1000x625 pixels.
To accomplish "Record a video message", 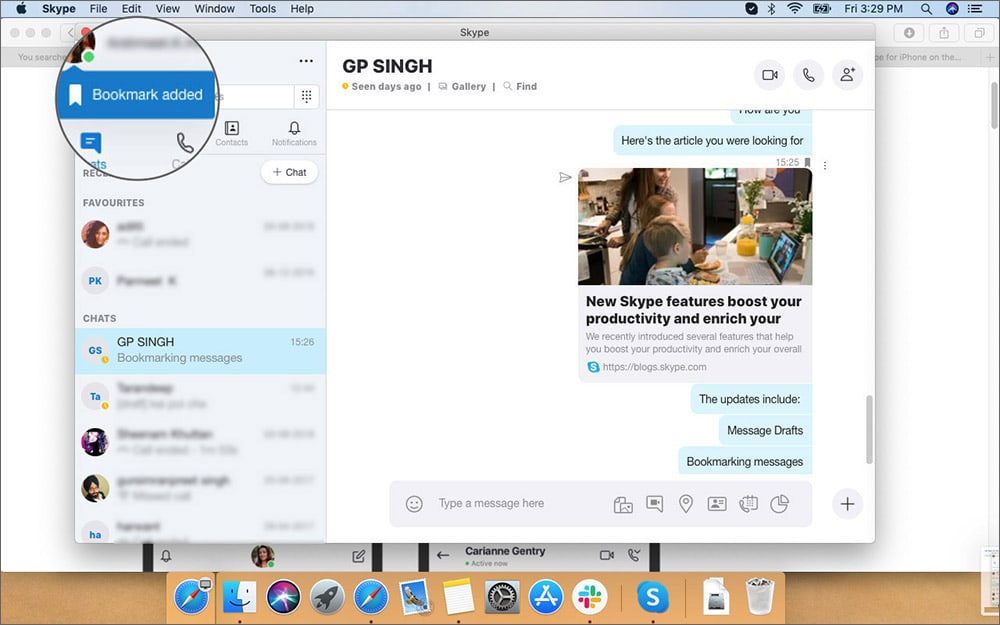I will [x=655, y=504].
